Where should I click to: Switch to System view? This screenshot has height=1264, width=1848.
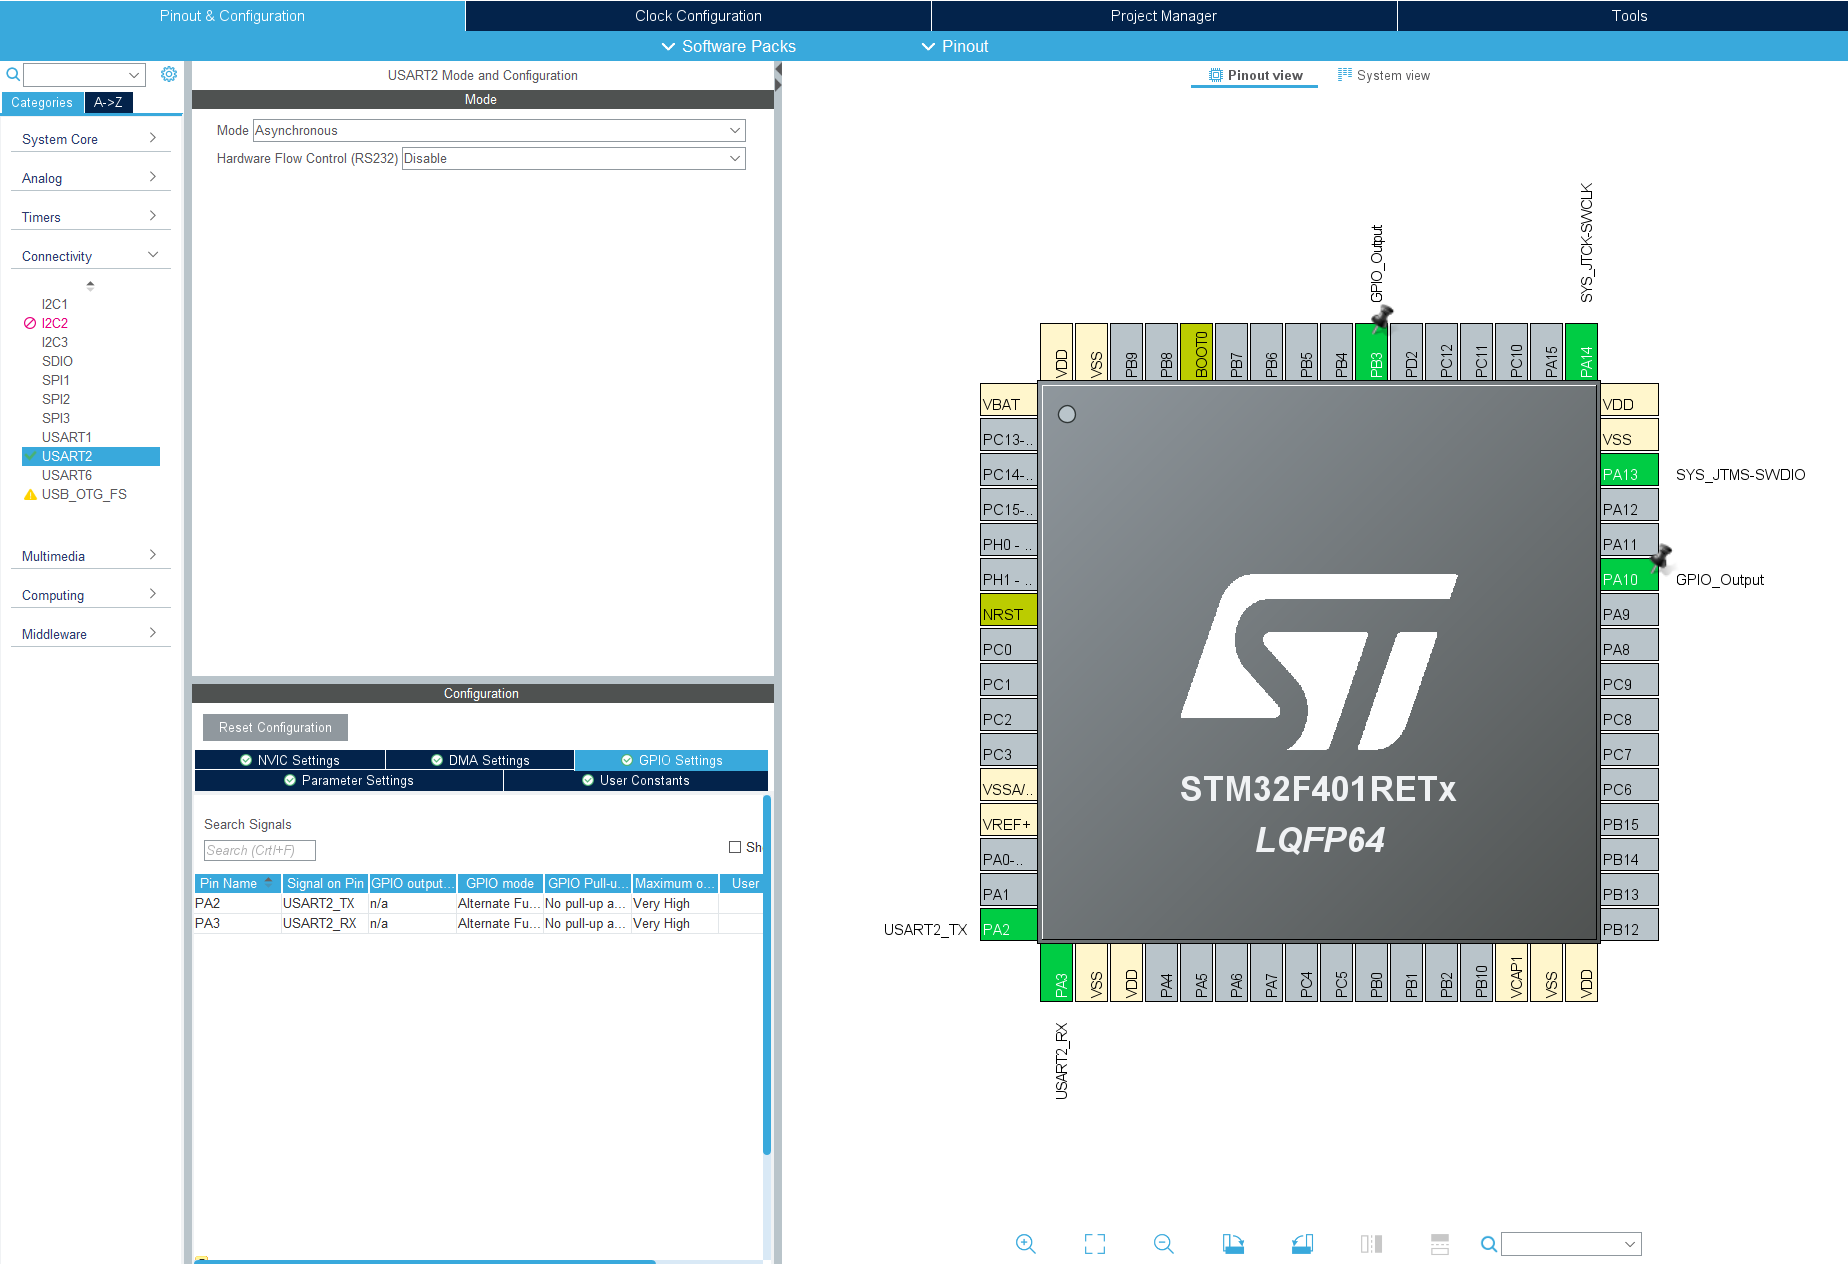pyautogui.click(x=1384, y=75)
